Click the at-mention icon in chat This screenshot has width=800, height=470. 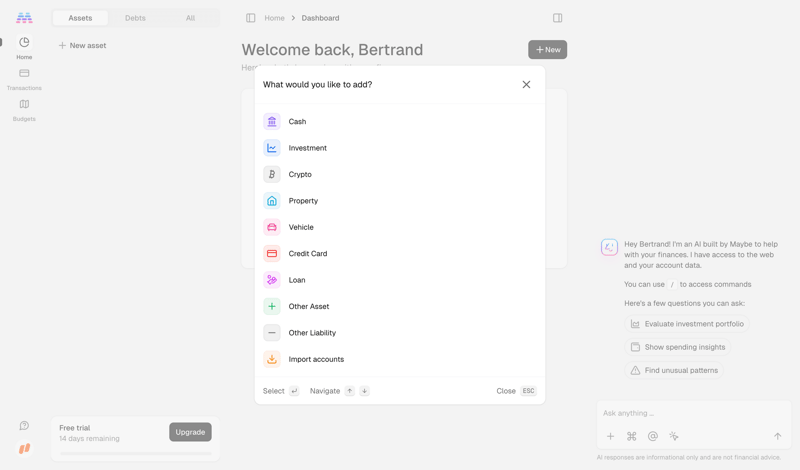[653, 436]
